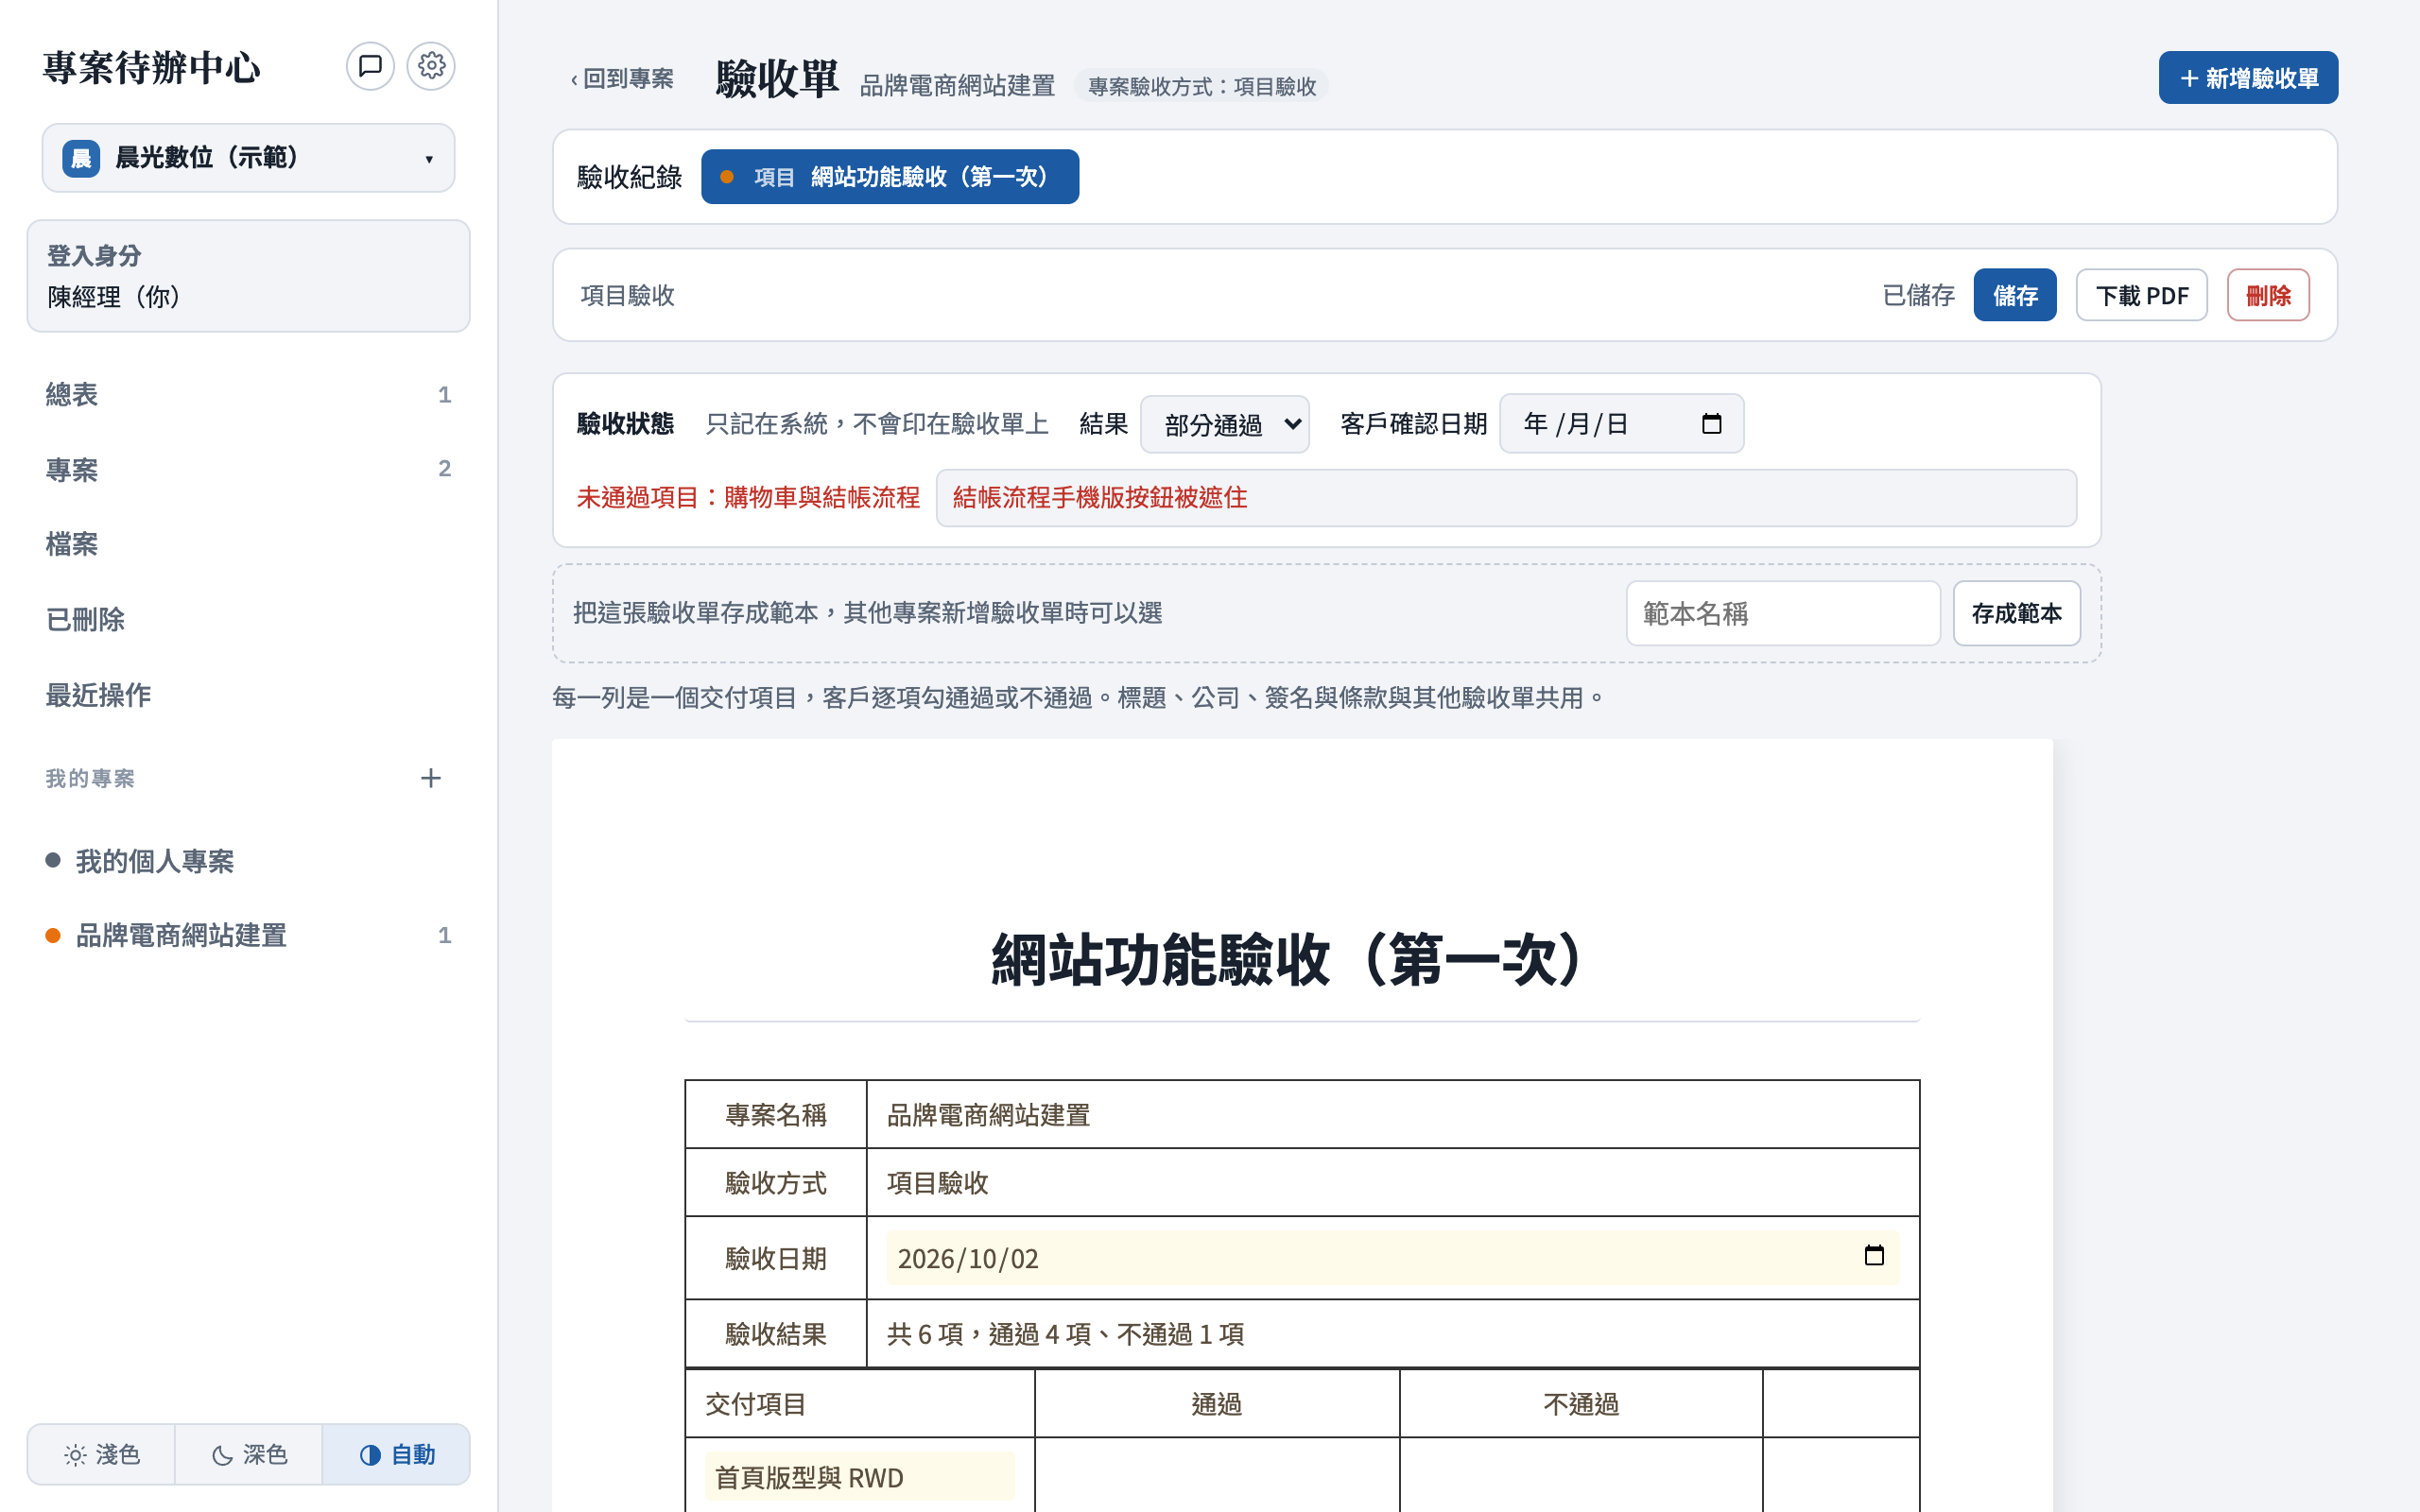
Task: Open calendar picker in 驗收日期 row
Action: (1874, 1256)
